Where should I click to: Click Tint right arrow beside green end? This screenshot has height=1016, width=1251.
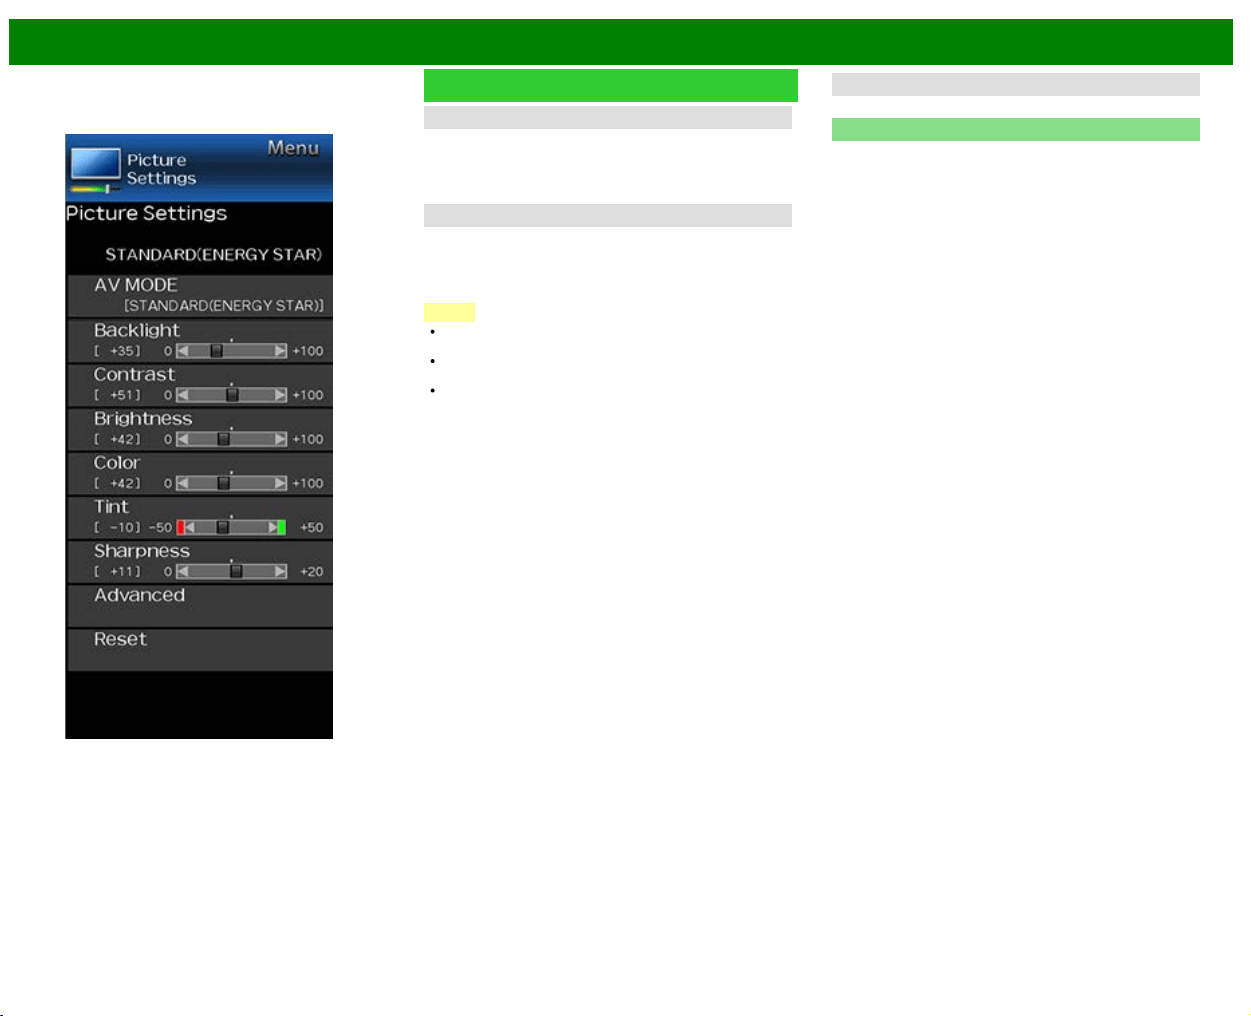[273, 527]
